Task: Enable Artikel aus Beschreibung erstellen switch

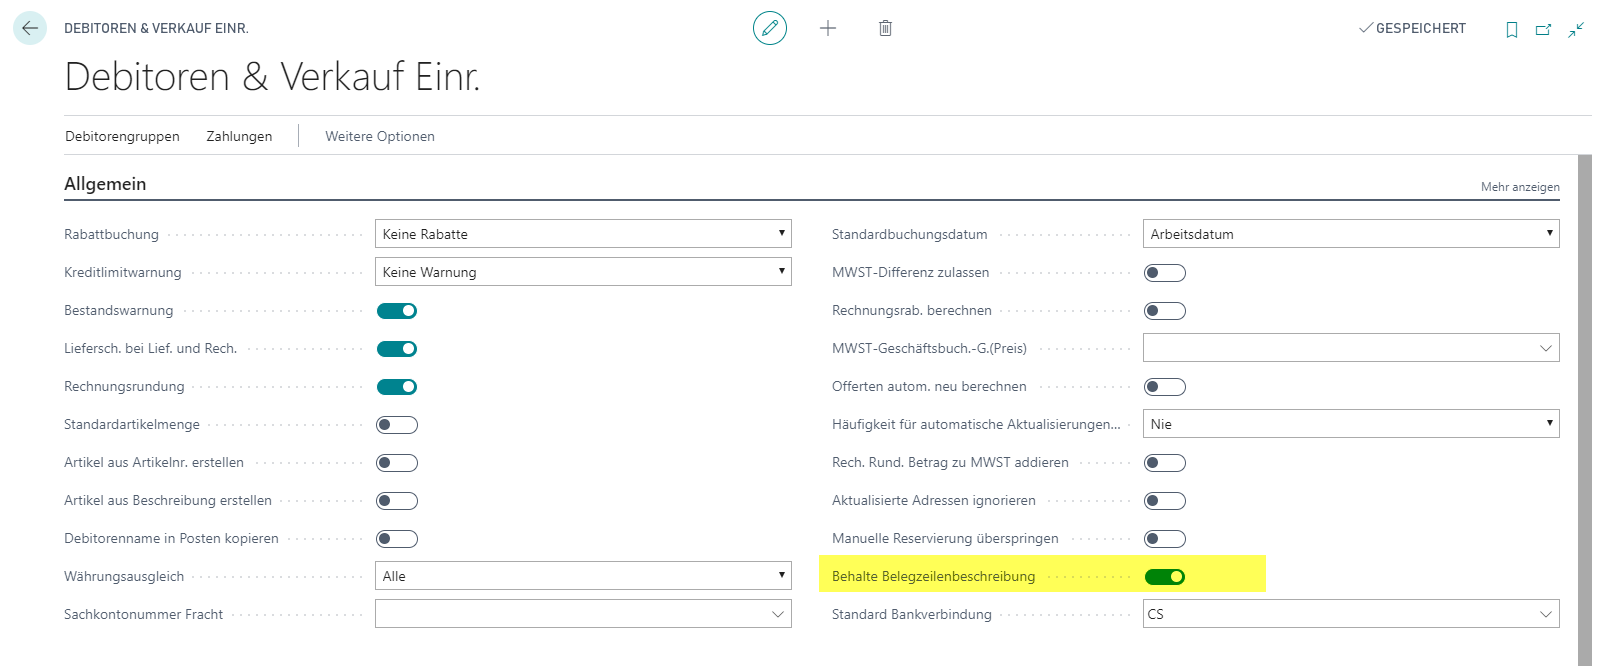Action: point(397,501)
